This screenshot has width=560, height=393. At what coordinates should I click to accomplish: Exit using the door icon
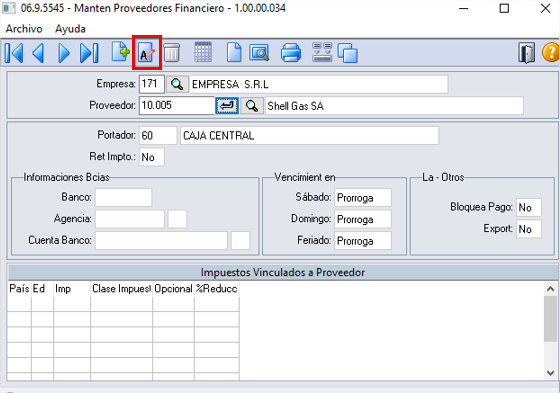tap(526, 53)
